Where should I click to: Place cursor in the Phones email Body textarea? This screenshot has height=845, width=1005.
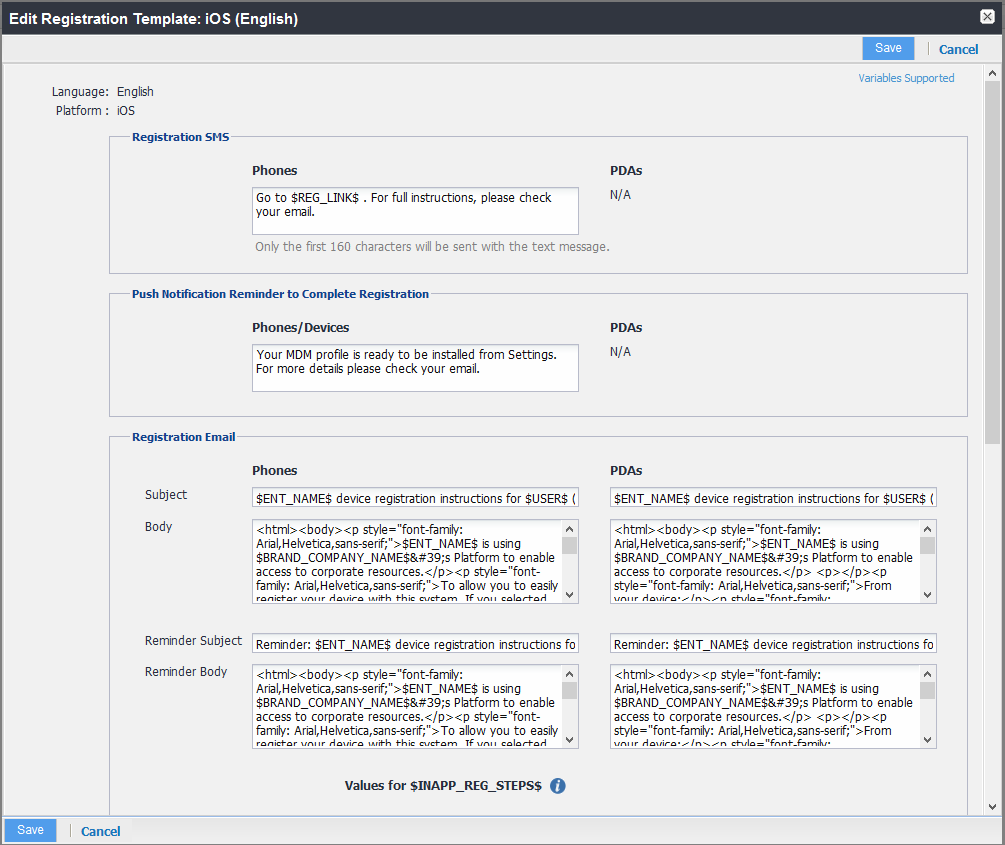tap(410, 562)
